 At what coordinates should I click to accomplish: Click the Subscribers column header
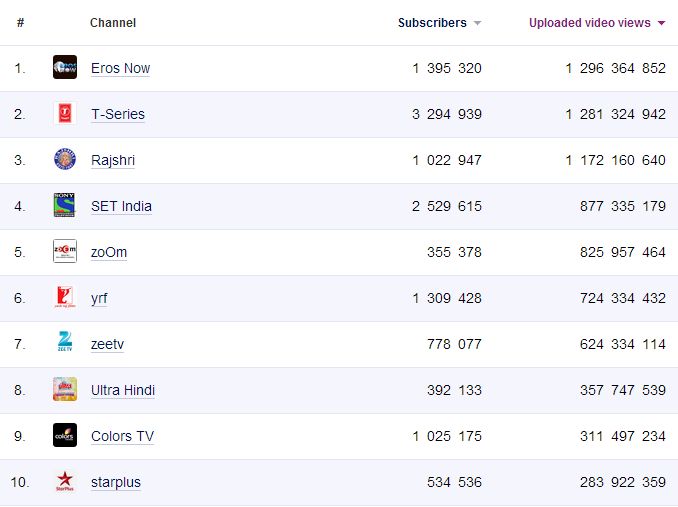(432, 23)
